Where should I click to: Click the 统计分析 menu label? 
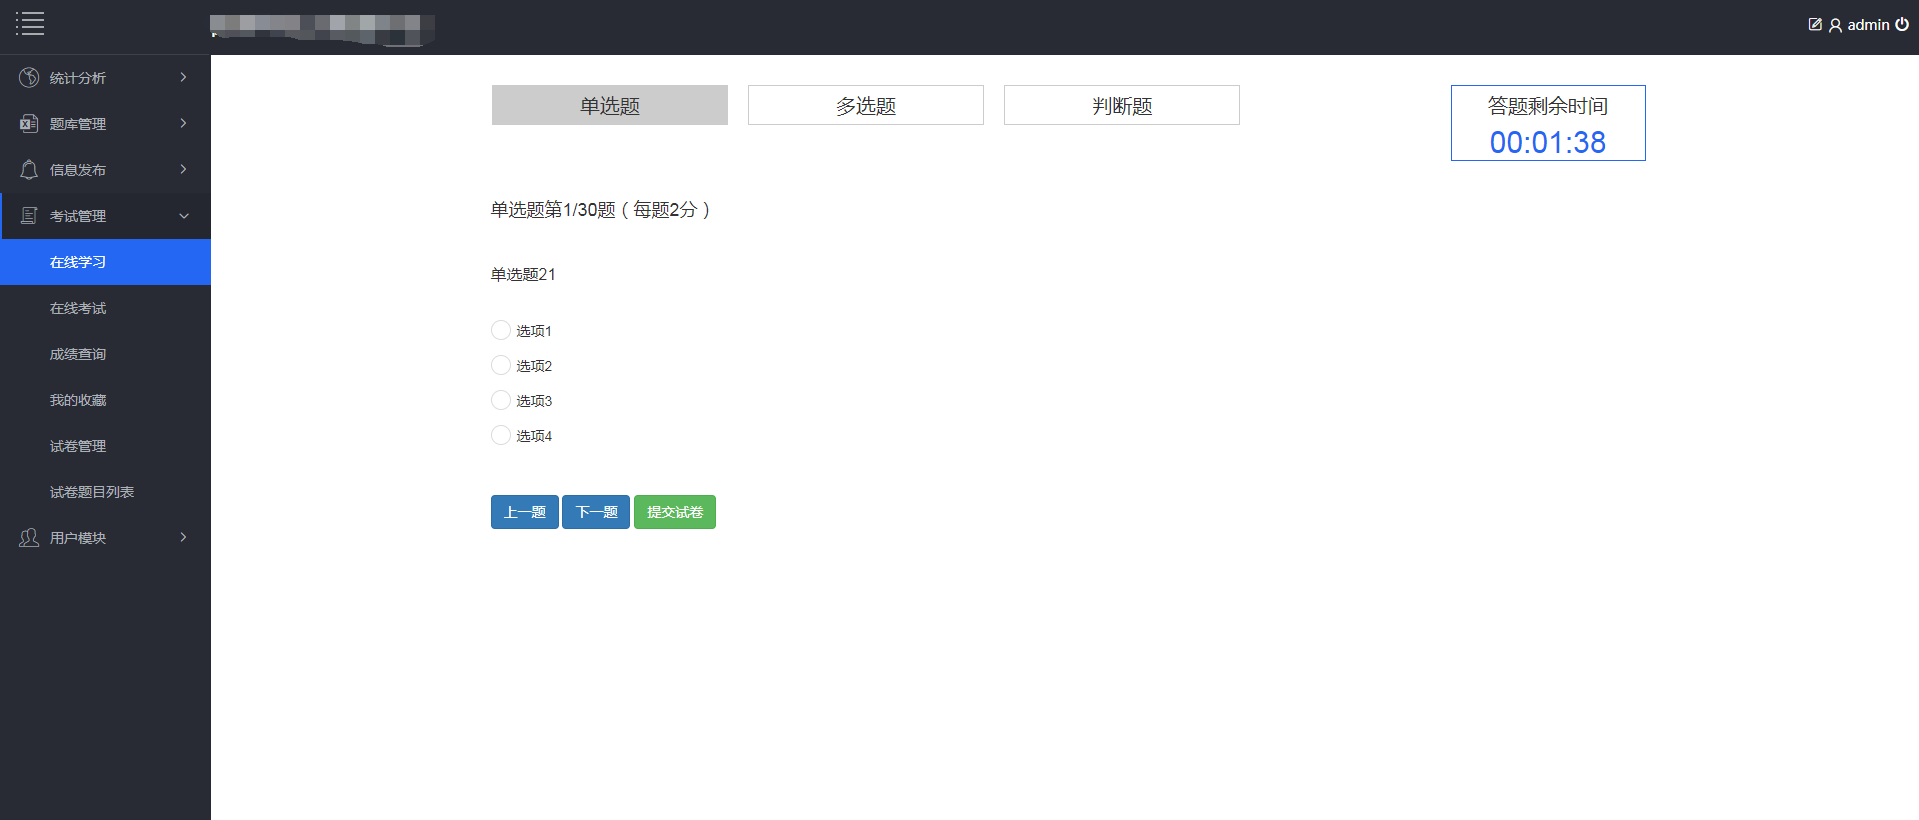[x=78, y=78]
